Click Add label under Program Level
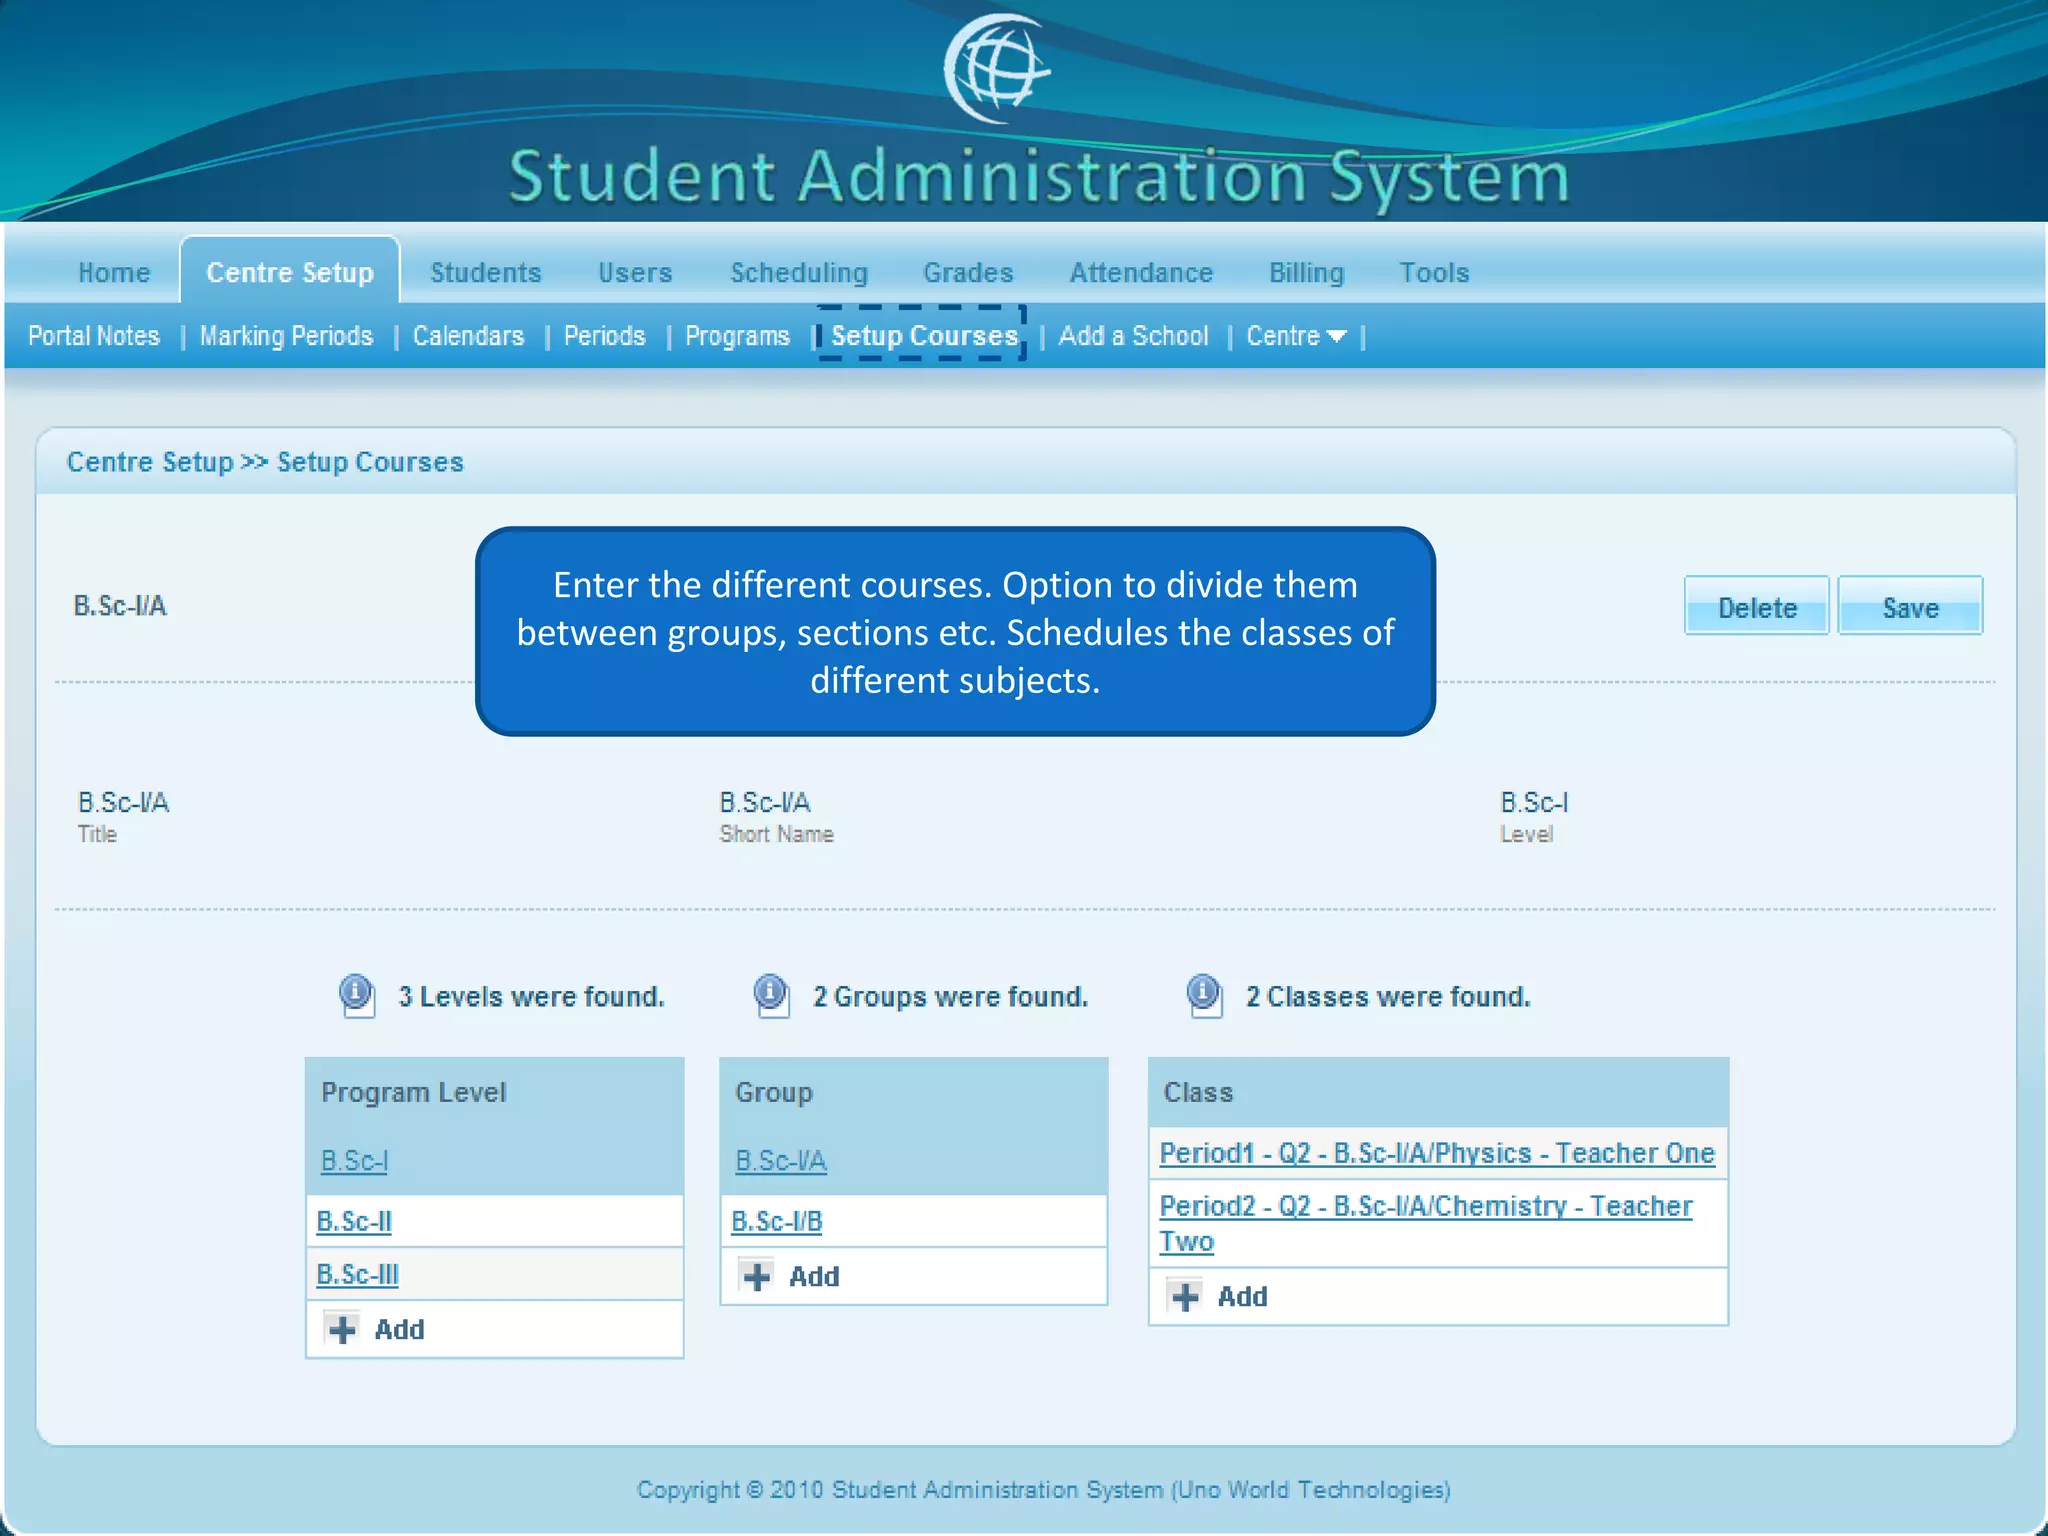2048x1536 pixels. click(x=399, y=1329)
